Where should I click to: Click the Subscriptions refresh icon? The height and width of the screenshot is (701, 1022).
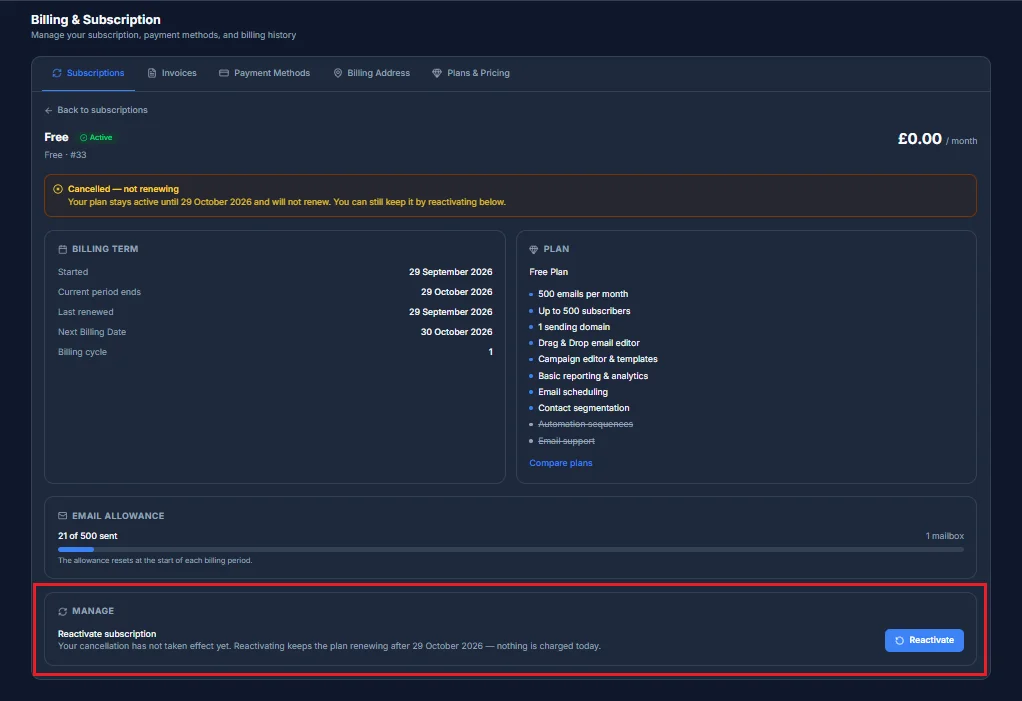57,73
